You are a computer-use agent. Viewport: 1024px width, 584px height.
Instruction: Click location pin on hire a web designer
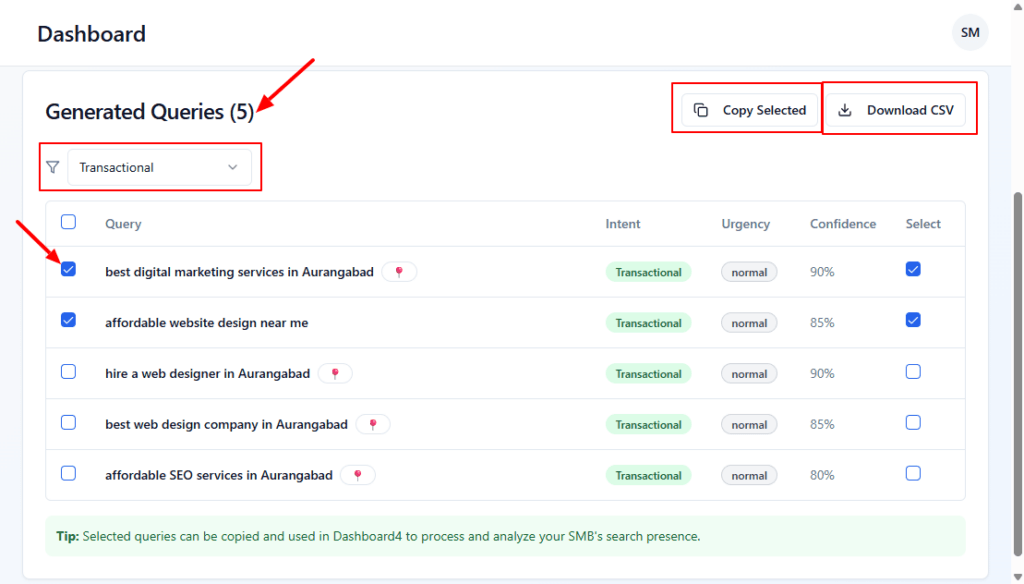coord(335,374)
